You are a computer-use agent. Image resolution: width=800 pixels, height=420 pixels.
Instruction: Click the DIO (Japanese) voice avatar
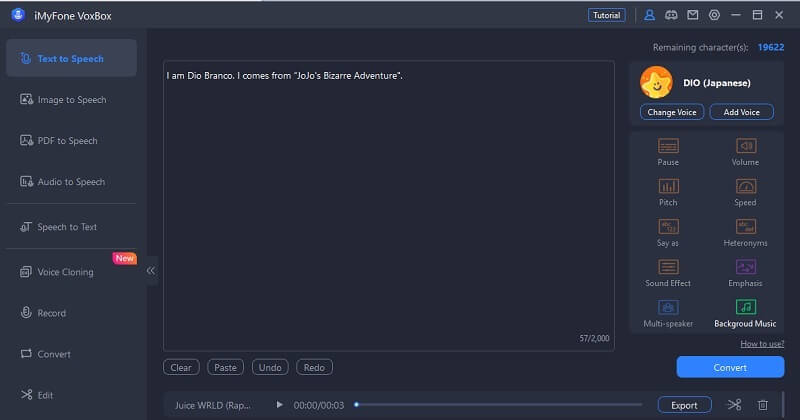(656, 82)
